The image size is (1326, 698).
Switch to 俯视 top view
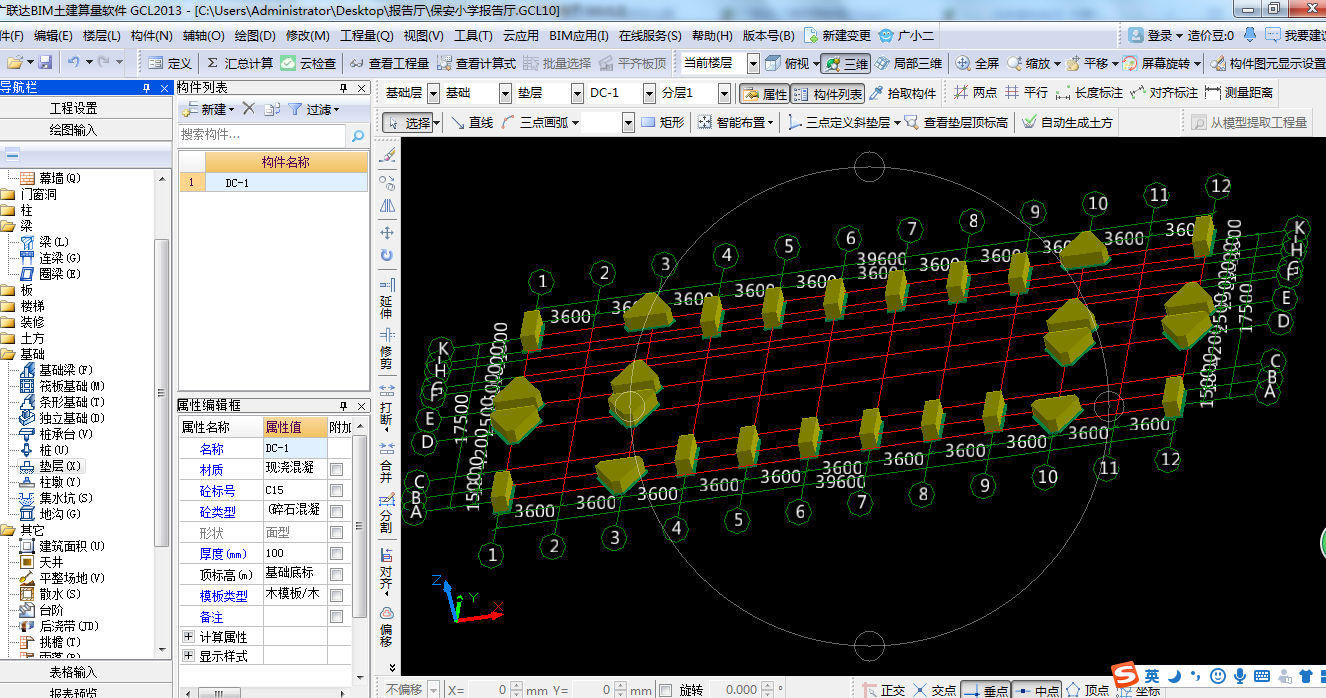787,63
